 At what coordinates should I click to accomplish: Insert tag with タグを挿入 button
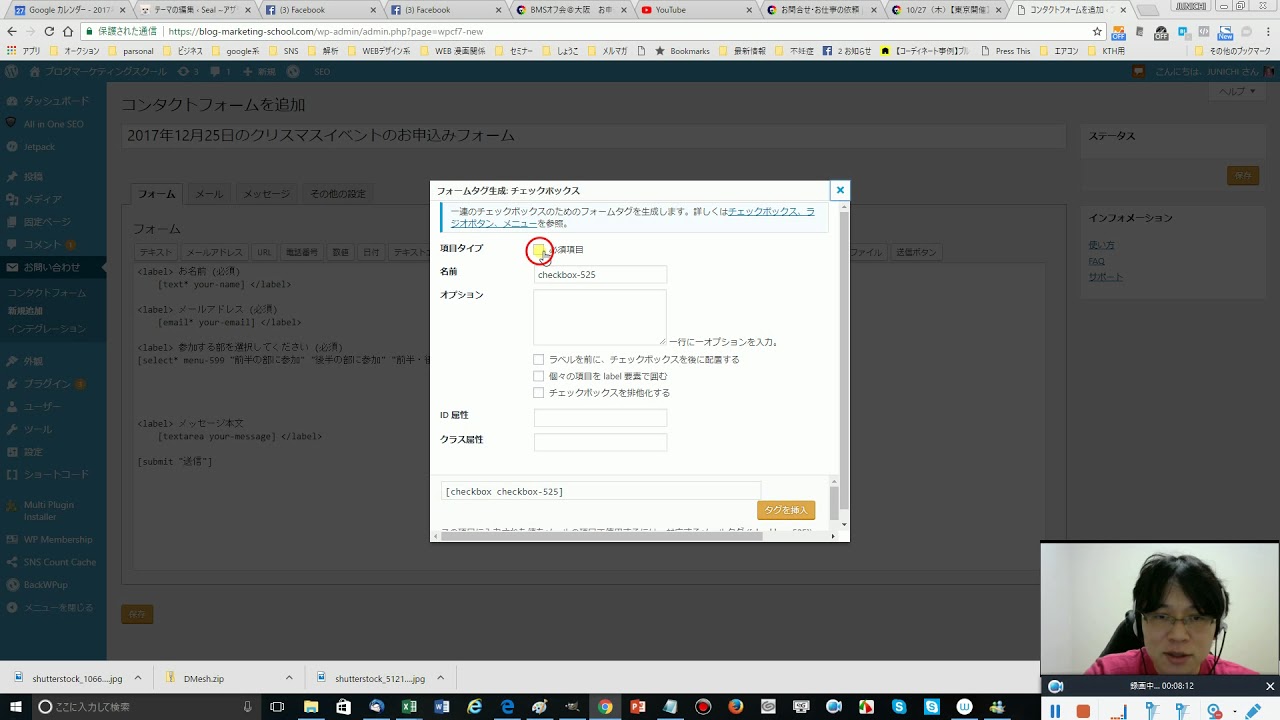point(786,510)
